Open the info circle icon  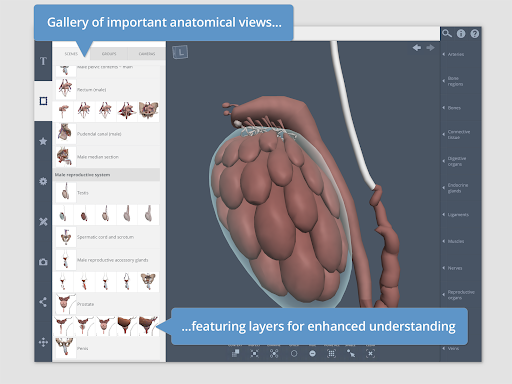461,34
